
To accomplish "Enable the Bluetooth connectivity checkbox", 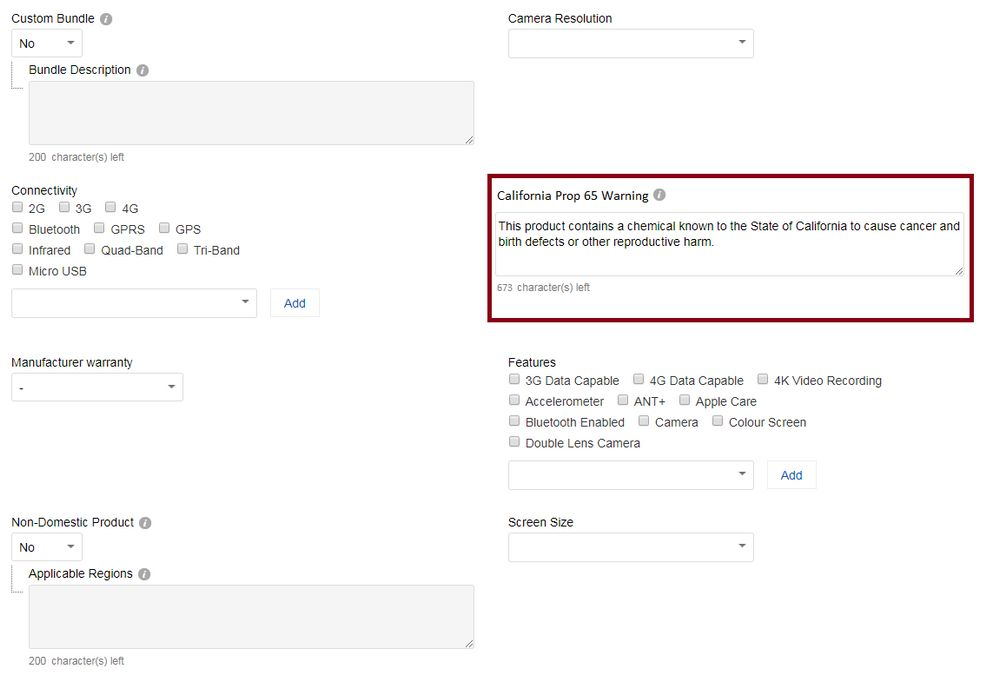I will tap(17, 228).
